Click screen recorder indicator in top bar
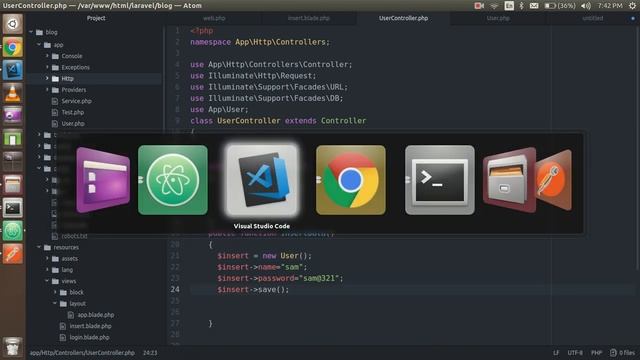The height and width of the screenshot is (360, 640). pos(479,6)
